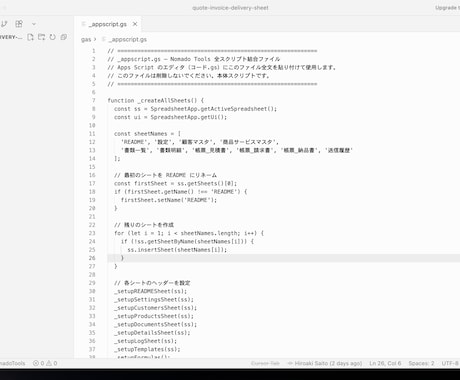This screenshot has height=380, width=460.
Task: Click the nadoTools branch item in status bar
Action: pos(13,363)
